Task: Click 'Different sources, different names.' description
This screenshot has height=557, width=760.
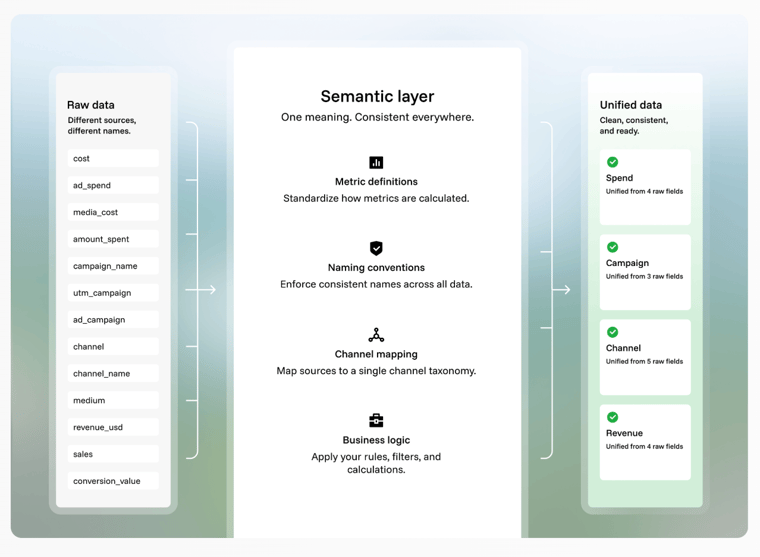Action: (x=102, y=126)
